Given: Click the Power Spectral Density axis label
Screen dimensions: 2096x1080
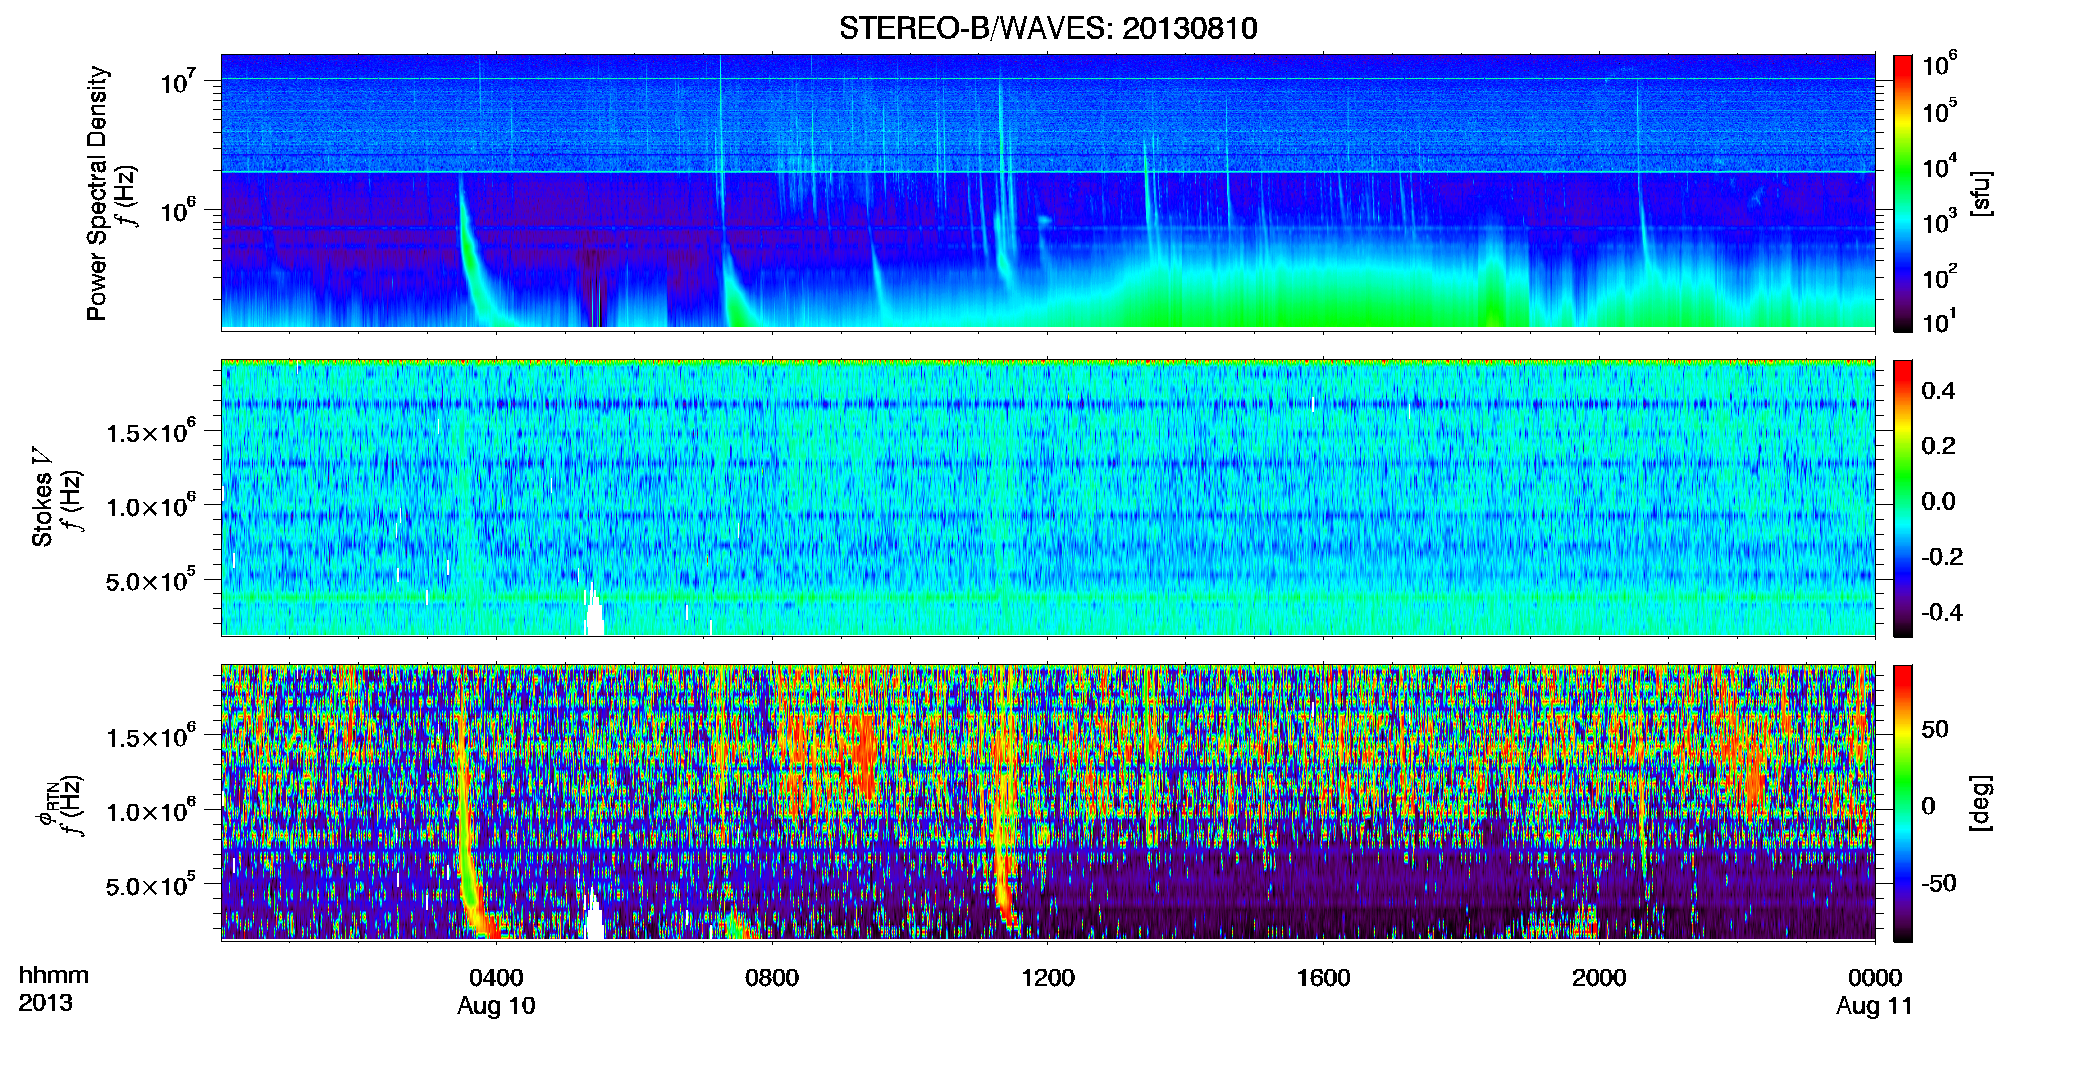Looking at the screenshot, I should tap(97, 193).
